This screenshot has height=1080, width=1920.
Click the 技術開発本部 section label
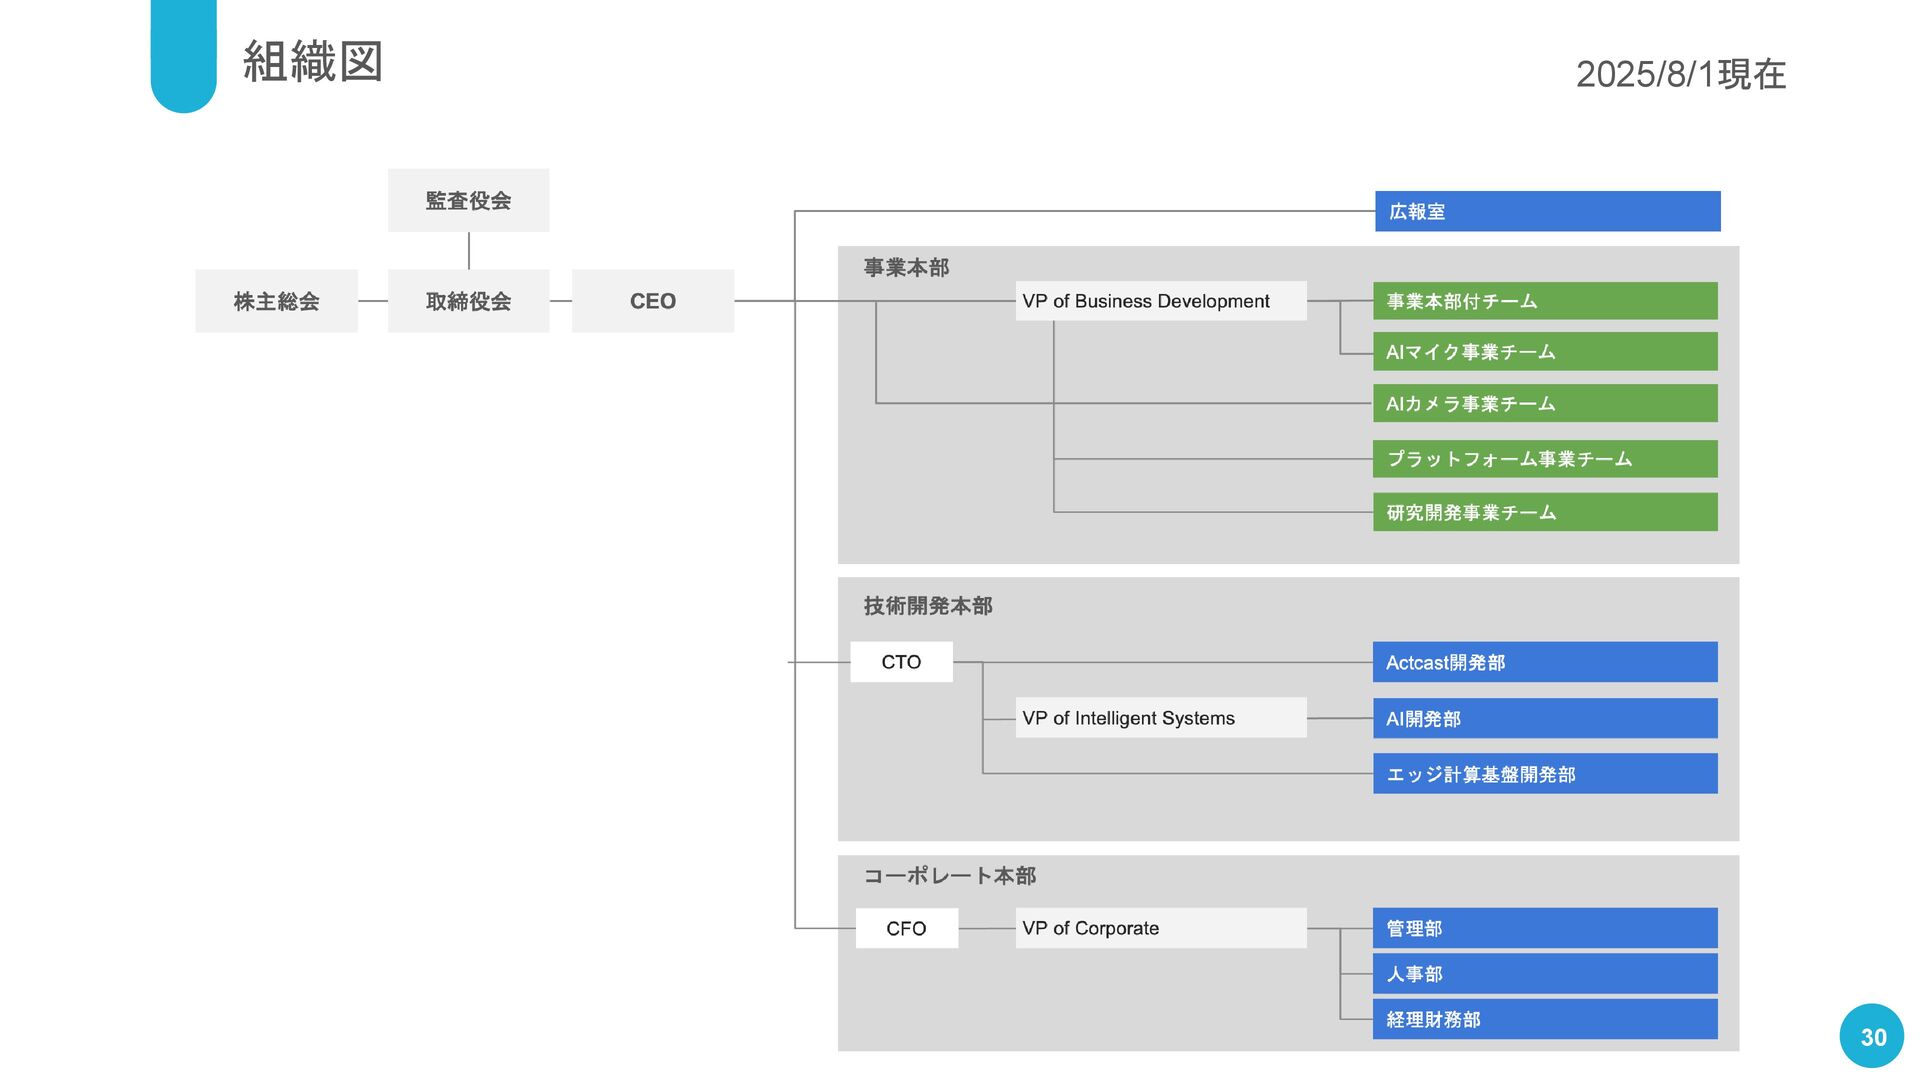coord(928,605)
